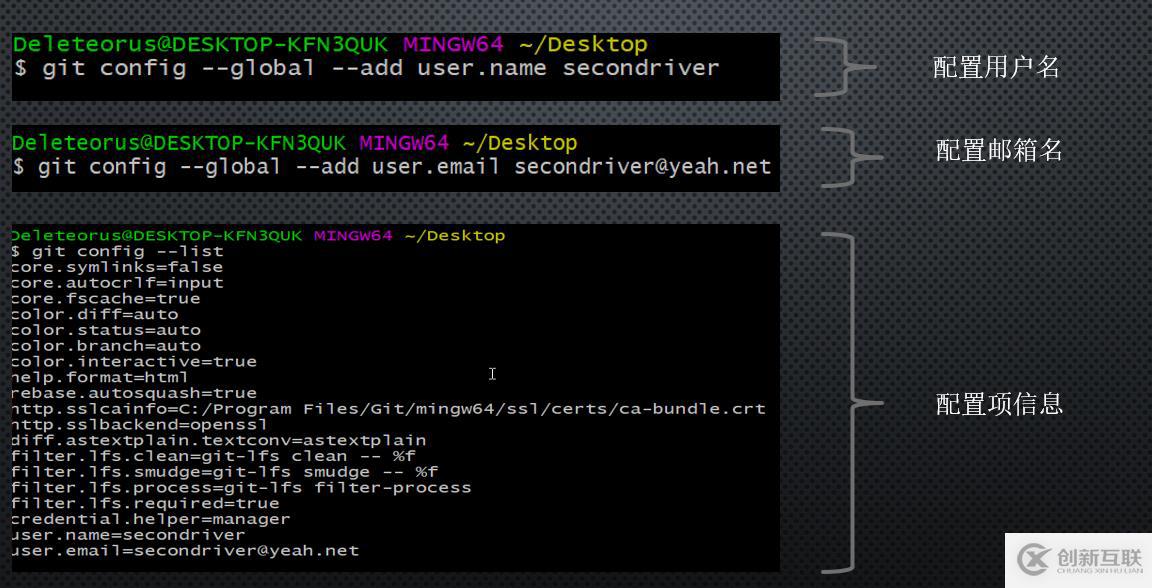Click the 'filter.lfs.smudge=git-lfs smudge -- %f' line
The height and width of the screenshot is (588, 1152).
point(225,472)
